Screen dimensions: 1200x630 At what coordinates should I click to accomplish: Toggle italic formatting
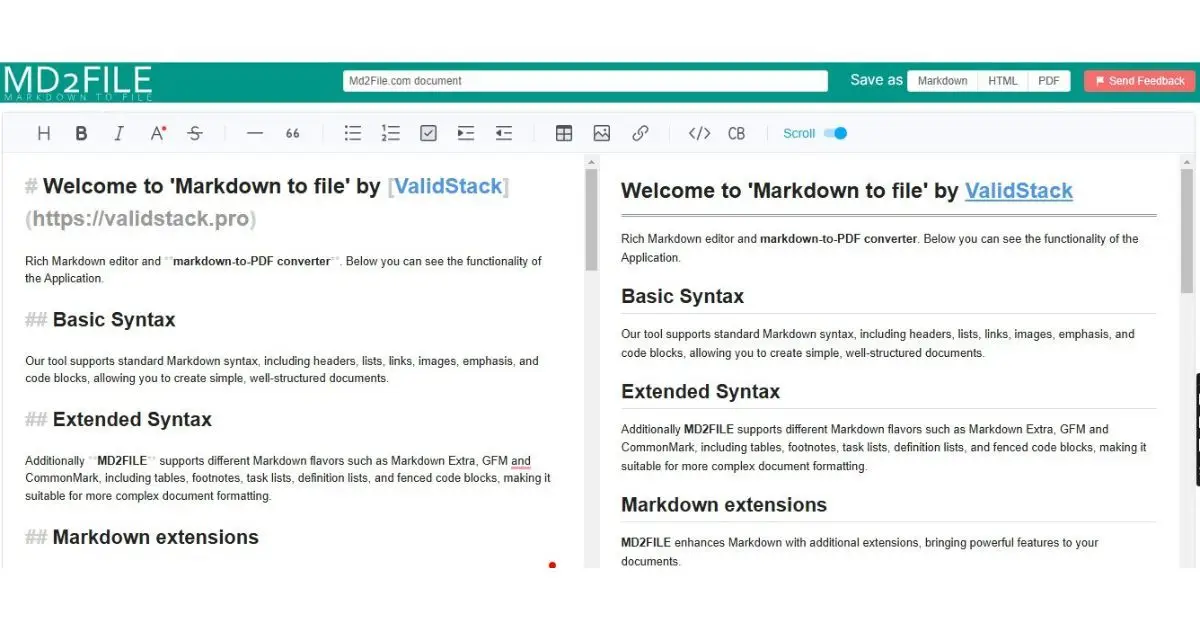[x=119, y=132]
